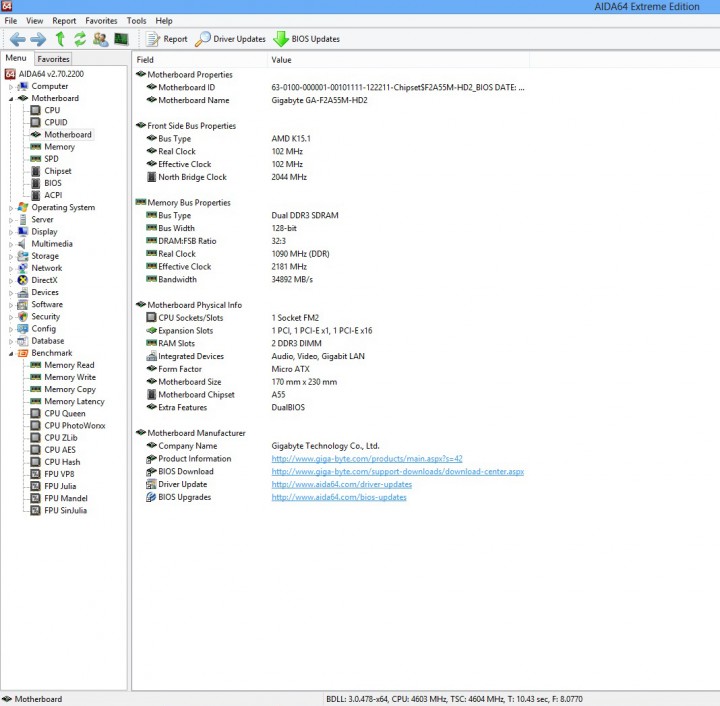Select the BIOS icon in tree
The height and width of the screenshot is (706, 720).
tap(35, 183)
